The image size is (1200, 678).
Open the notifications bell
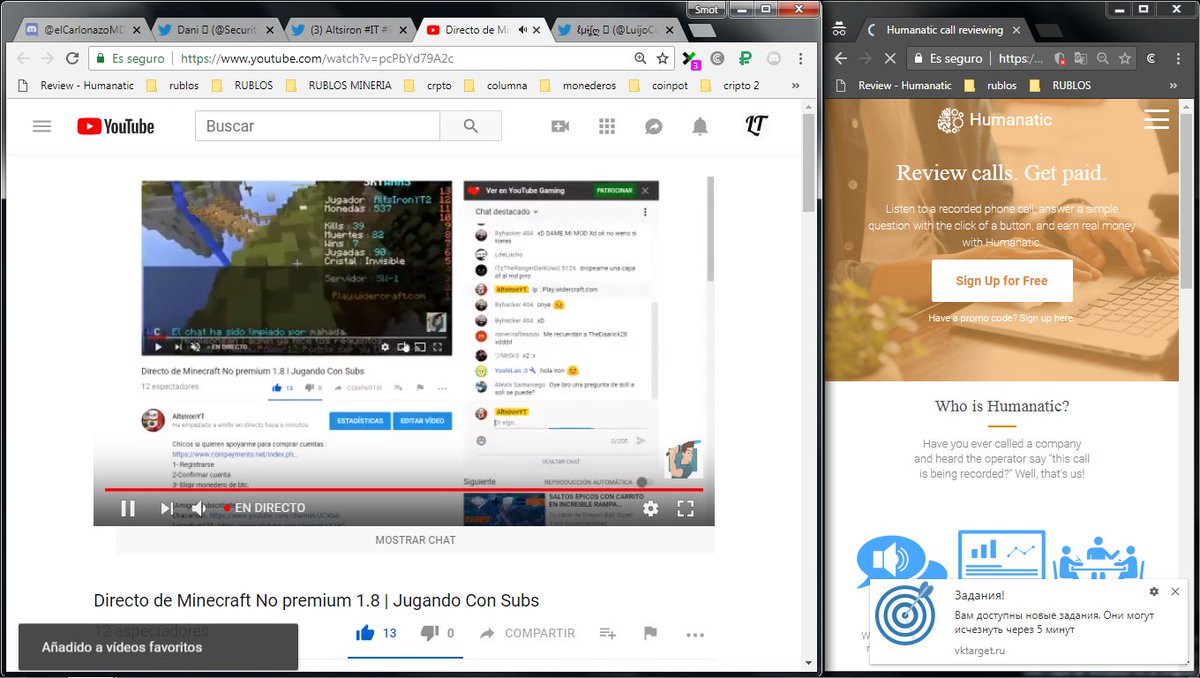700,126
